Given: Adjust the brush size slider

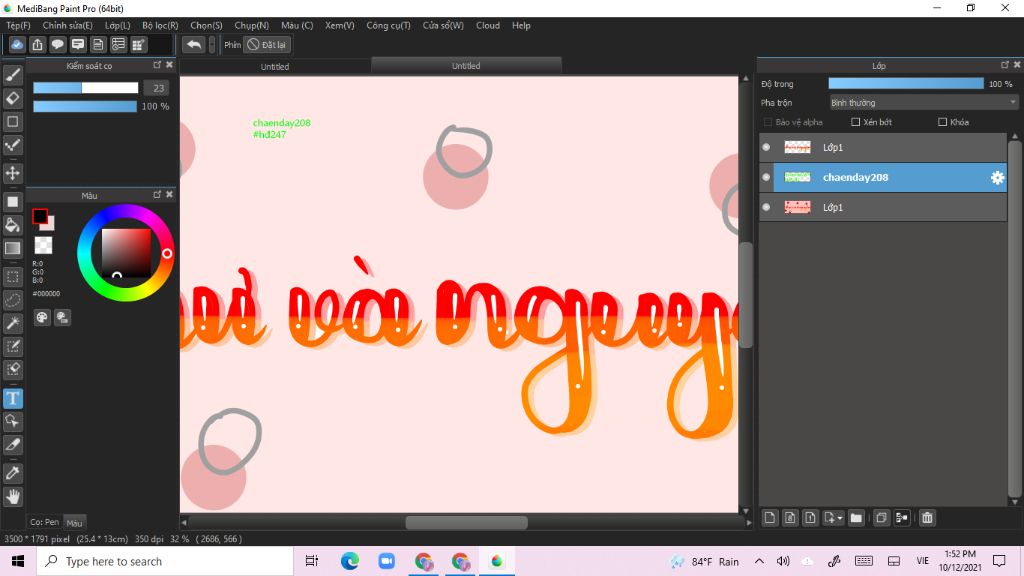Looking at the screenshot, I should (86, 88).
